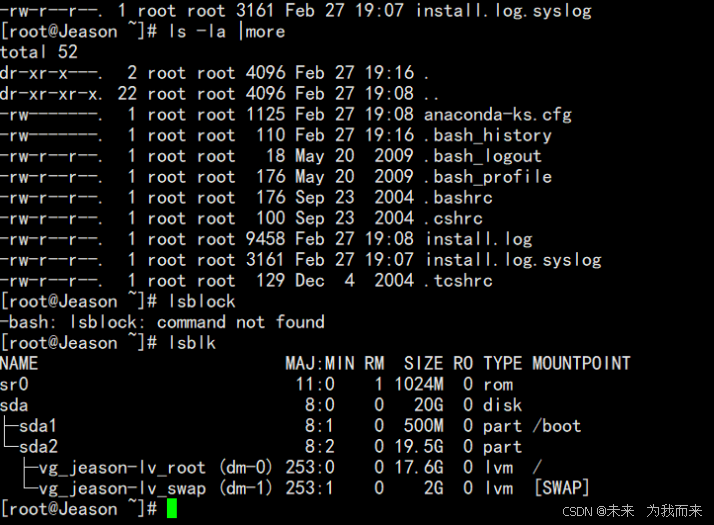Screen dimensions: 714x525
Task: Click the TYPE column header
Action: point(503,363)
